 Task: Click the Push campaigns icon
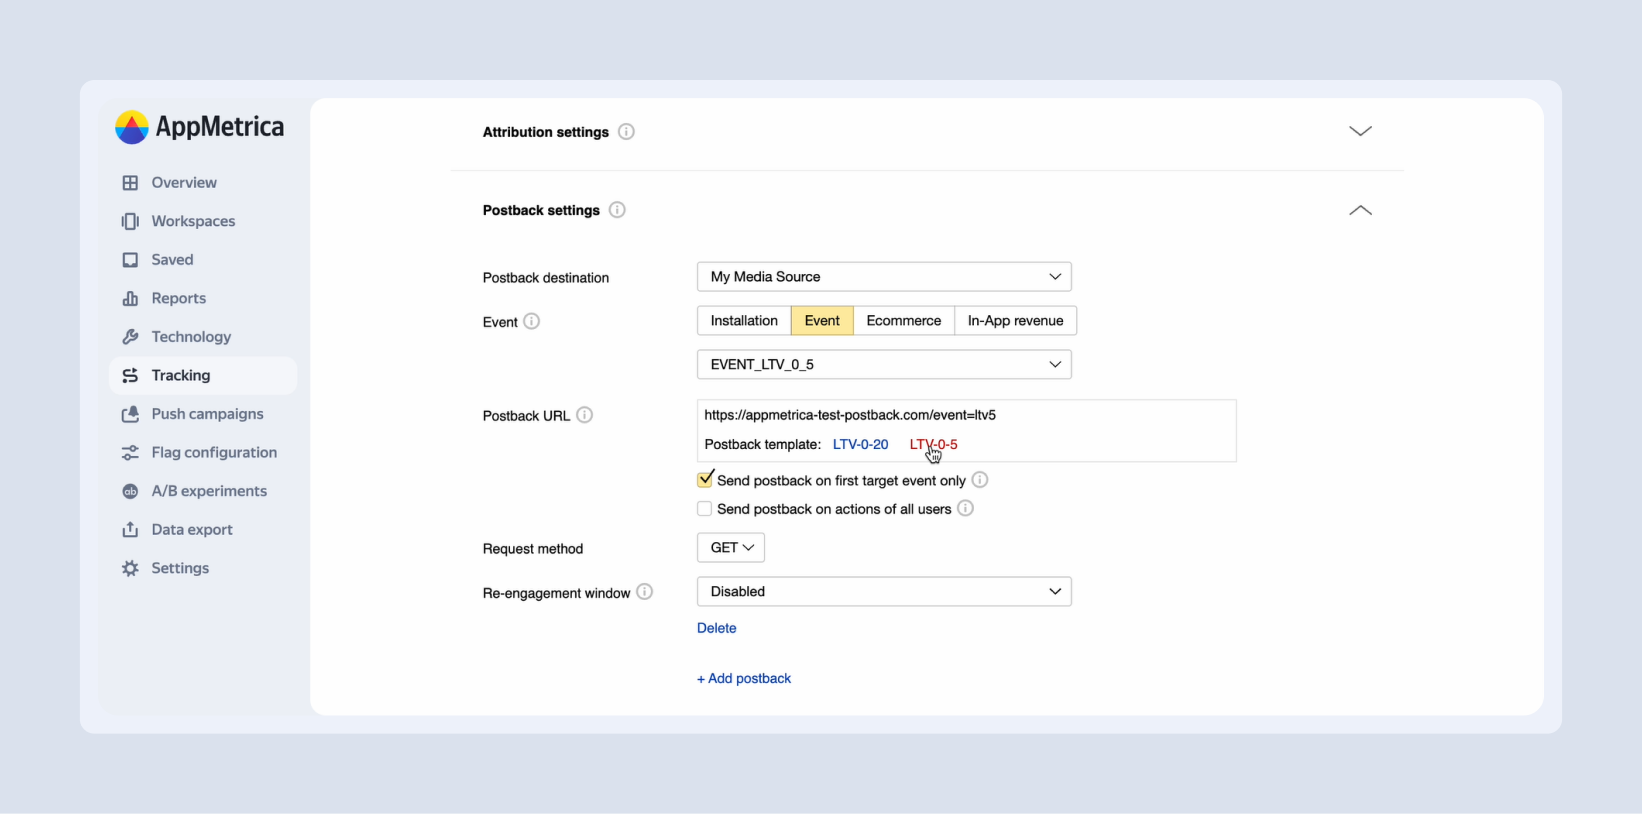[x=130, y=414]
